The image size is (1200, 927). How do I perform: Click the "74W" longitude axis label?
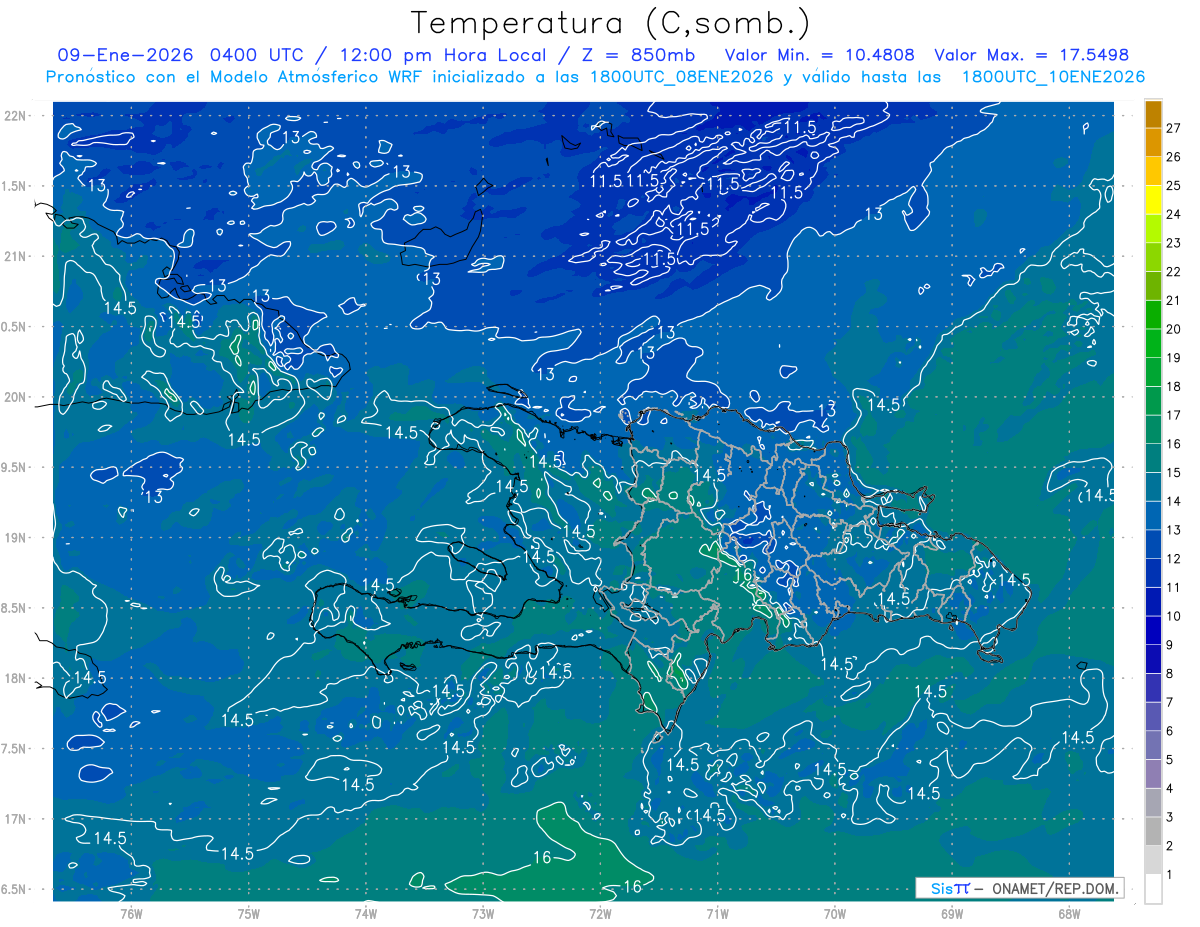tap(366, 914)
